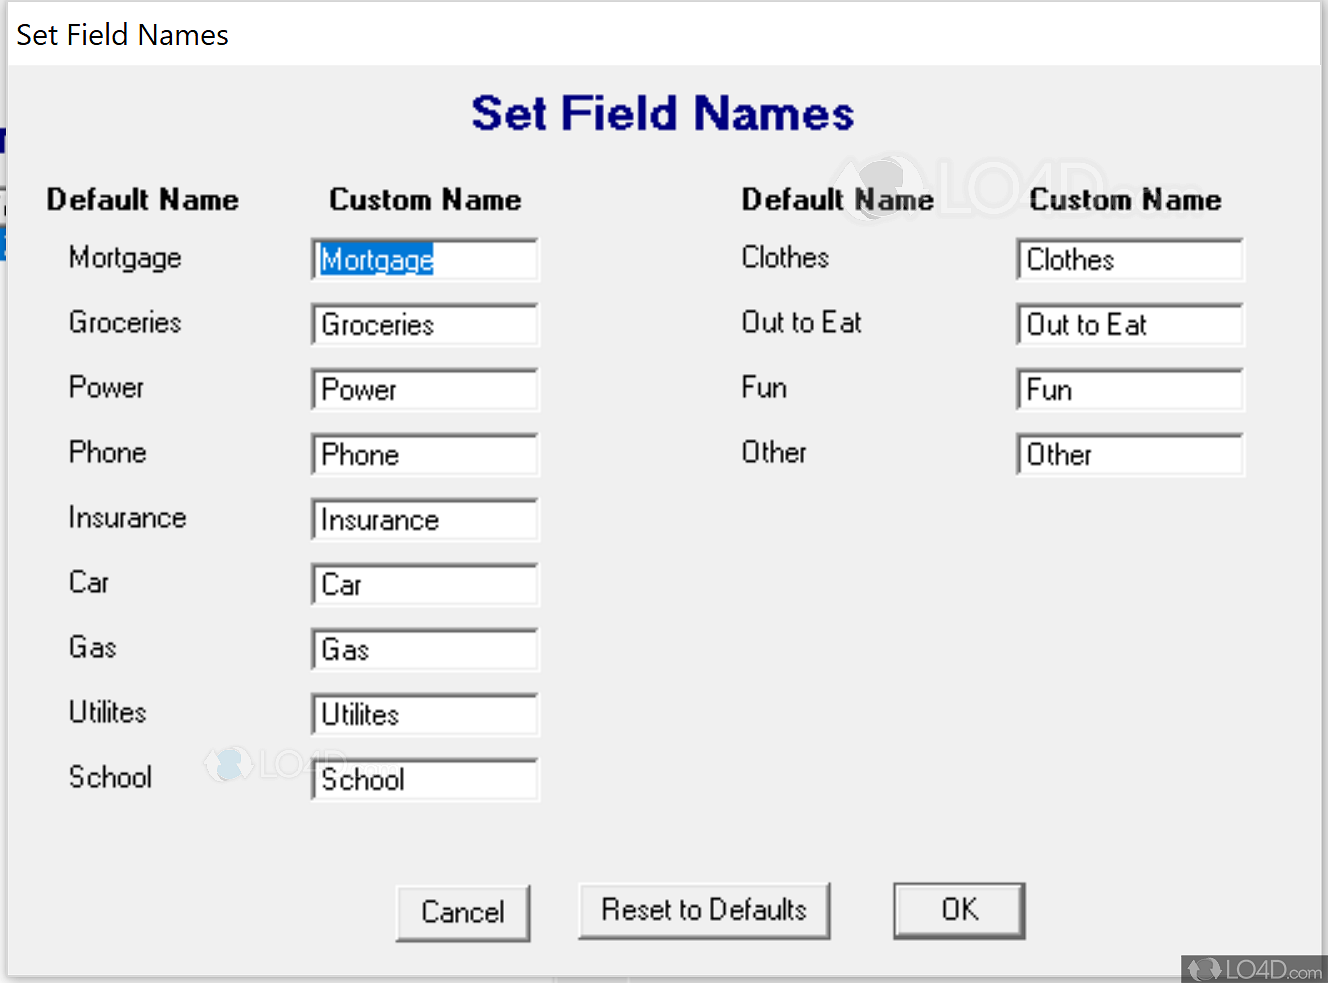Select the Power custom name textbox

coord(425,390)
